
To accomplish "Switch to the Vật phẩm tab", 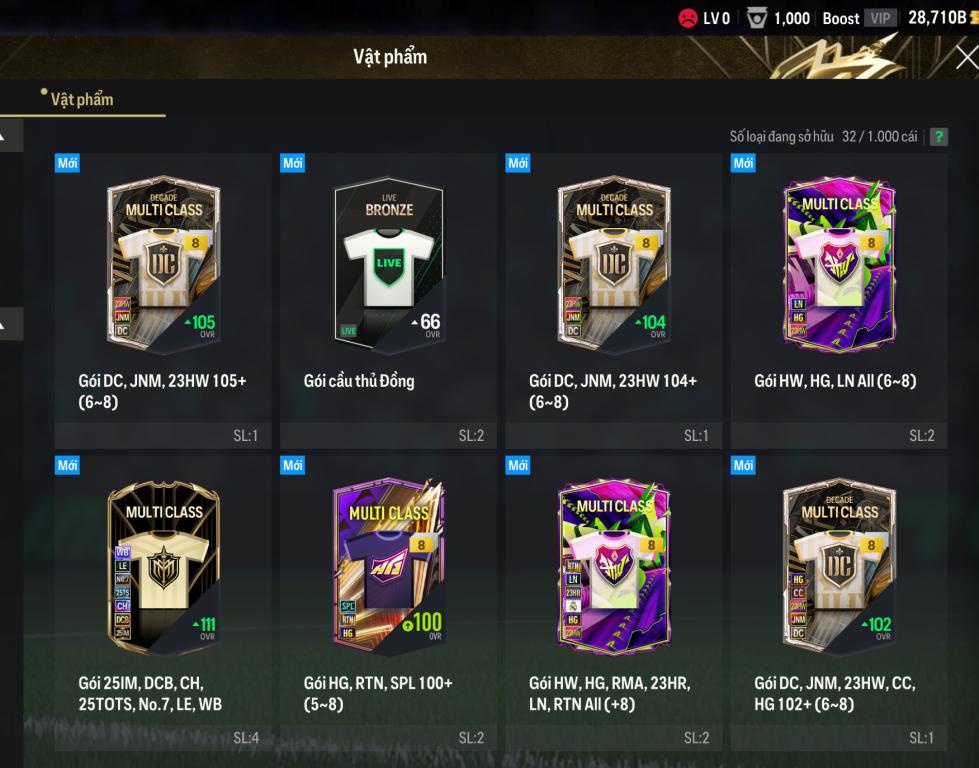I will click(82, 100).
